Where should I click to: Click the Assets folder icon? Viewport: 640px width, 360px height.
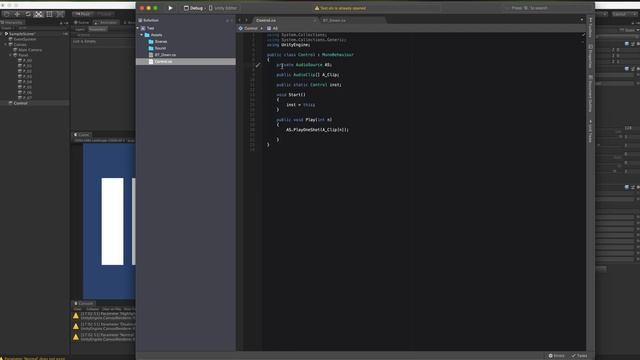pos(147,35)
